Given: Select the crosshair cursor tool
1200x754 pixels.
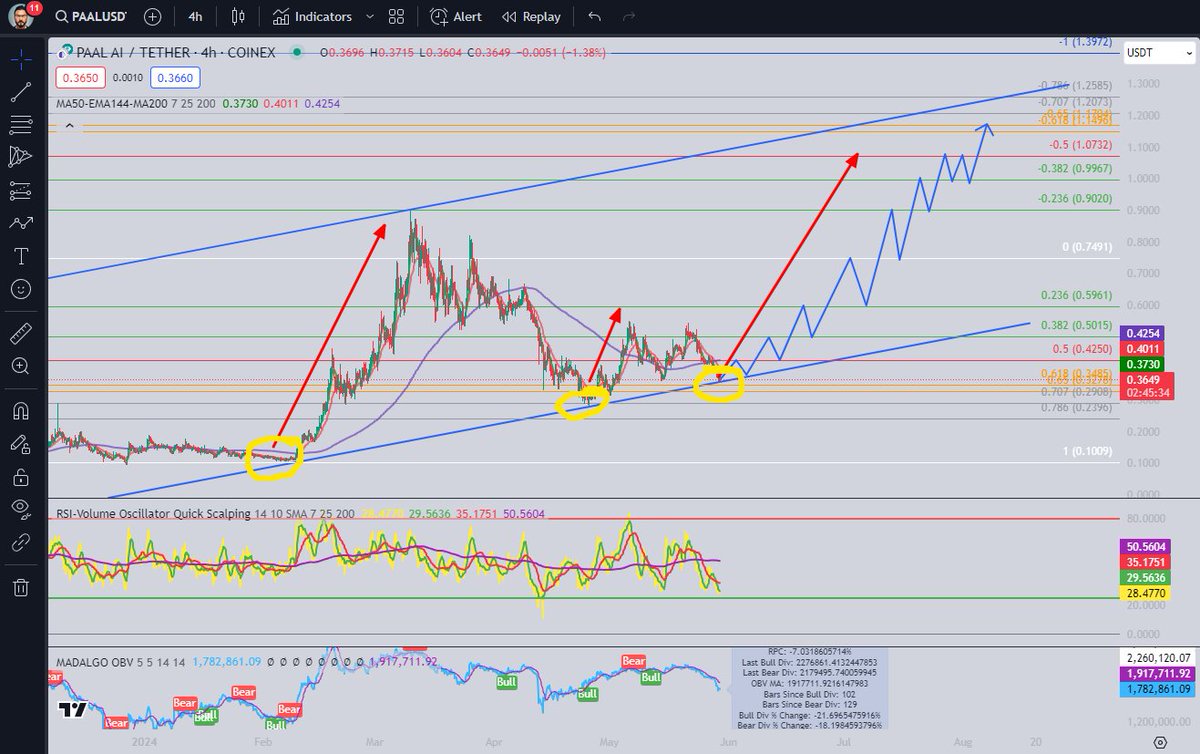Looking at the screenshot, I should point(20,60).
